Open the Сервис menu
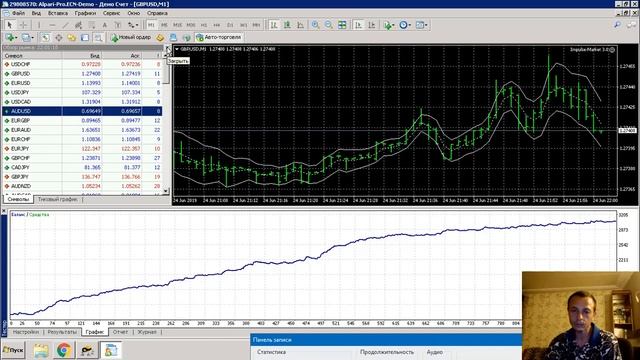The width and height of the screenshot is (640, 360). tap(111, 13)
